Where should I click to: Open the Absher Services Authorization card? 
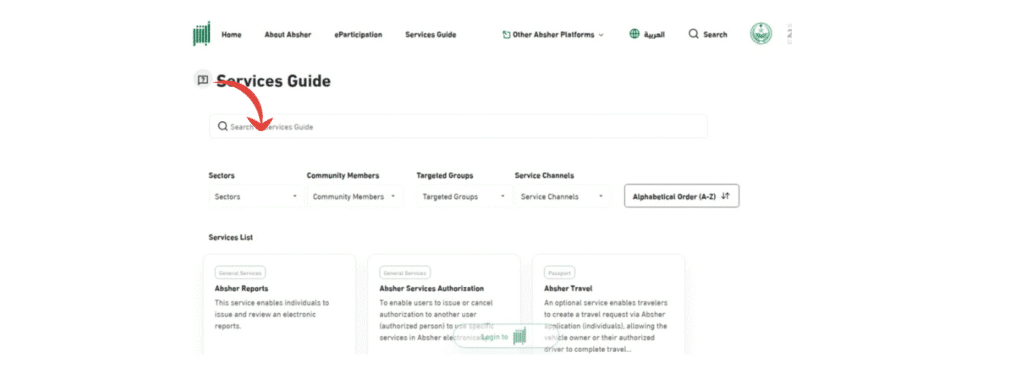[444, 305]
